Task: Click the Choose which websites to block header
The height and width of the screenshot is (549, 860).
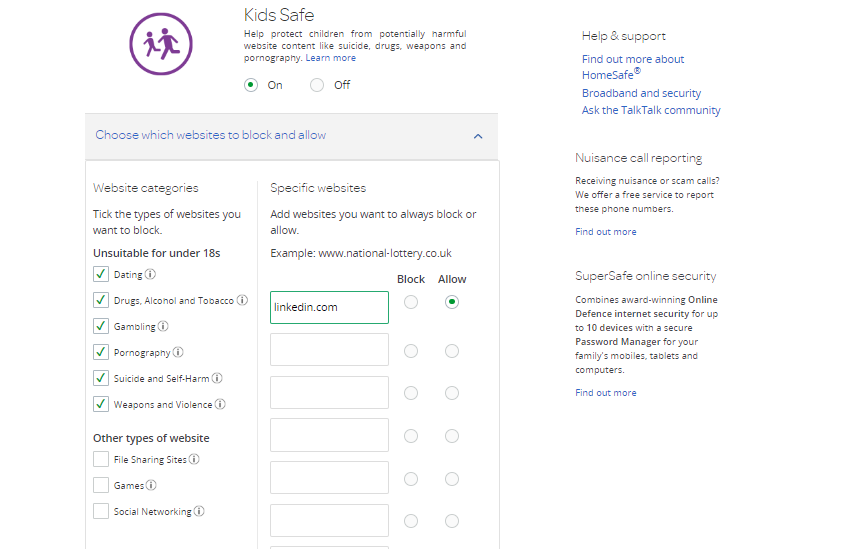Action: coord(211,135)
